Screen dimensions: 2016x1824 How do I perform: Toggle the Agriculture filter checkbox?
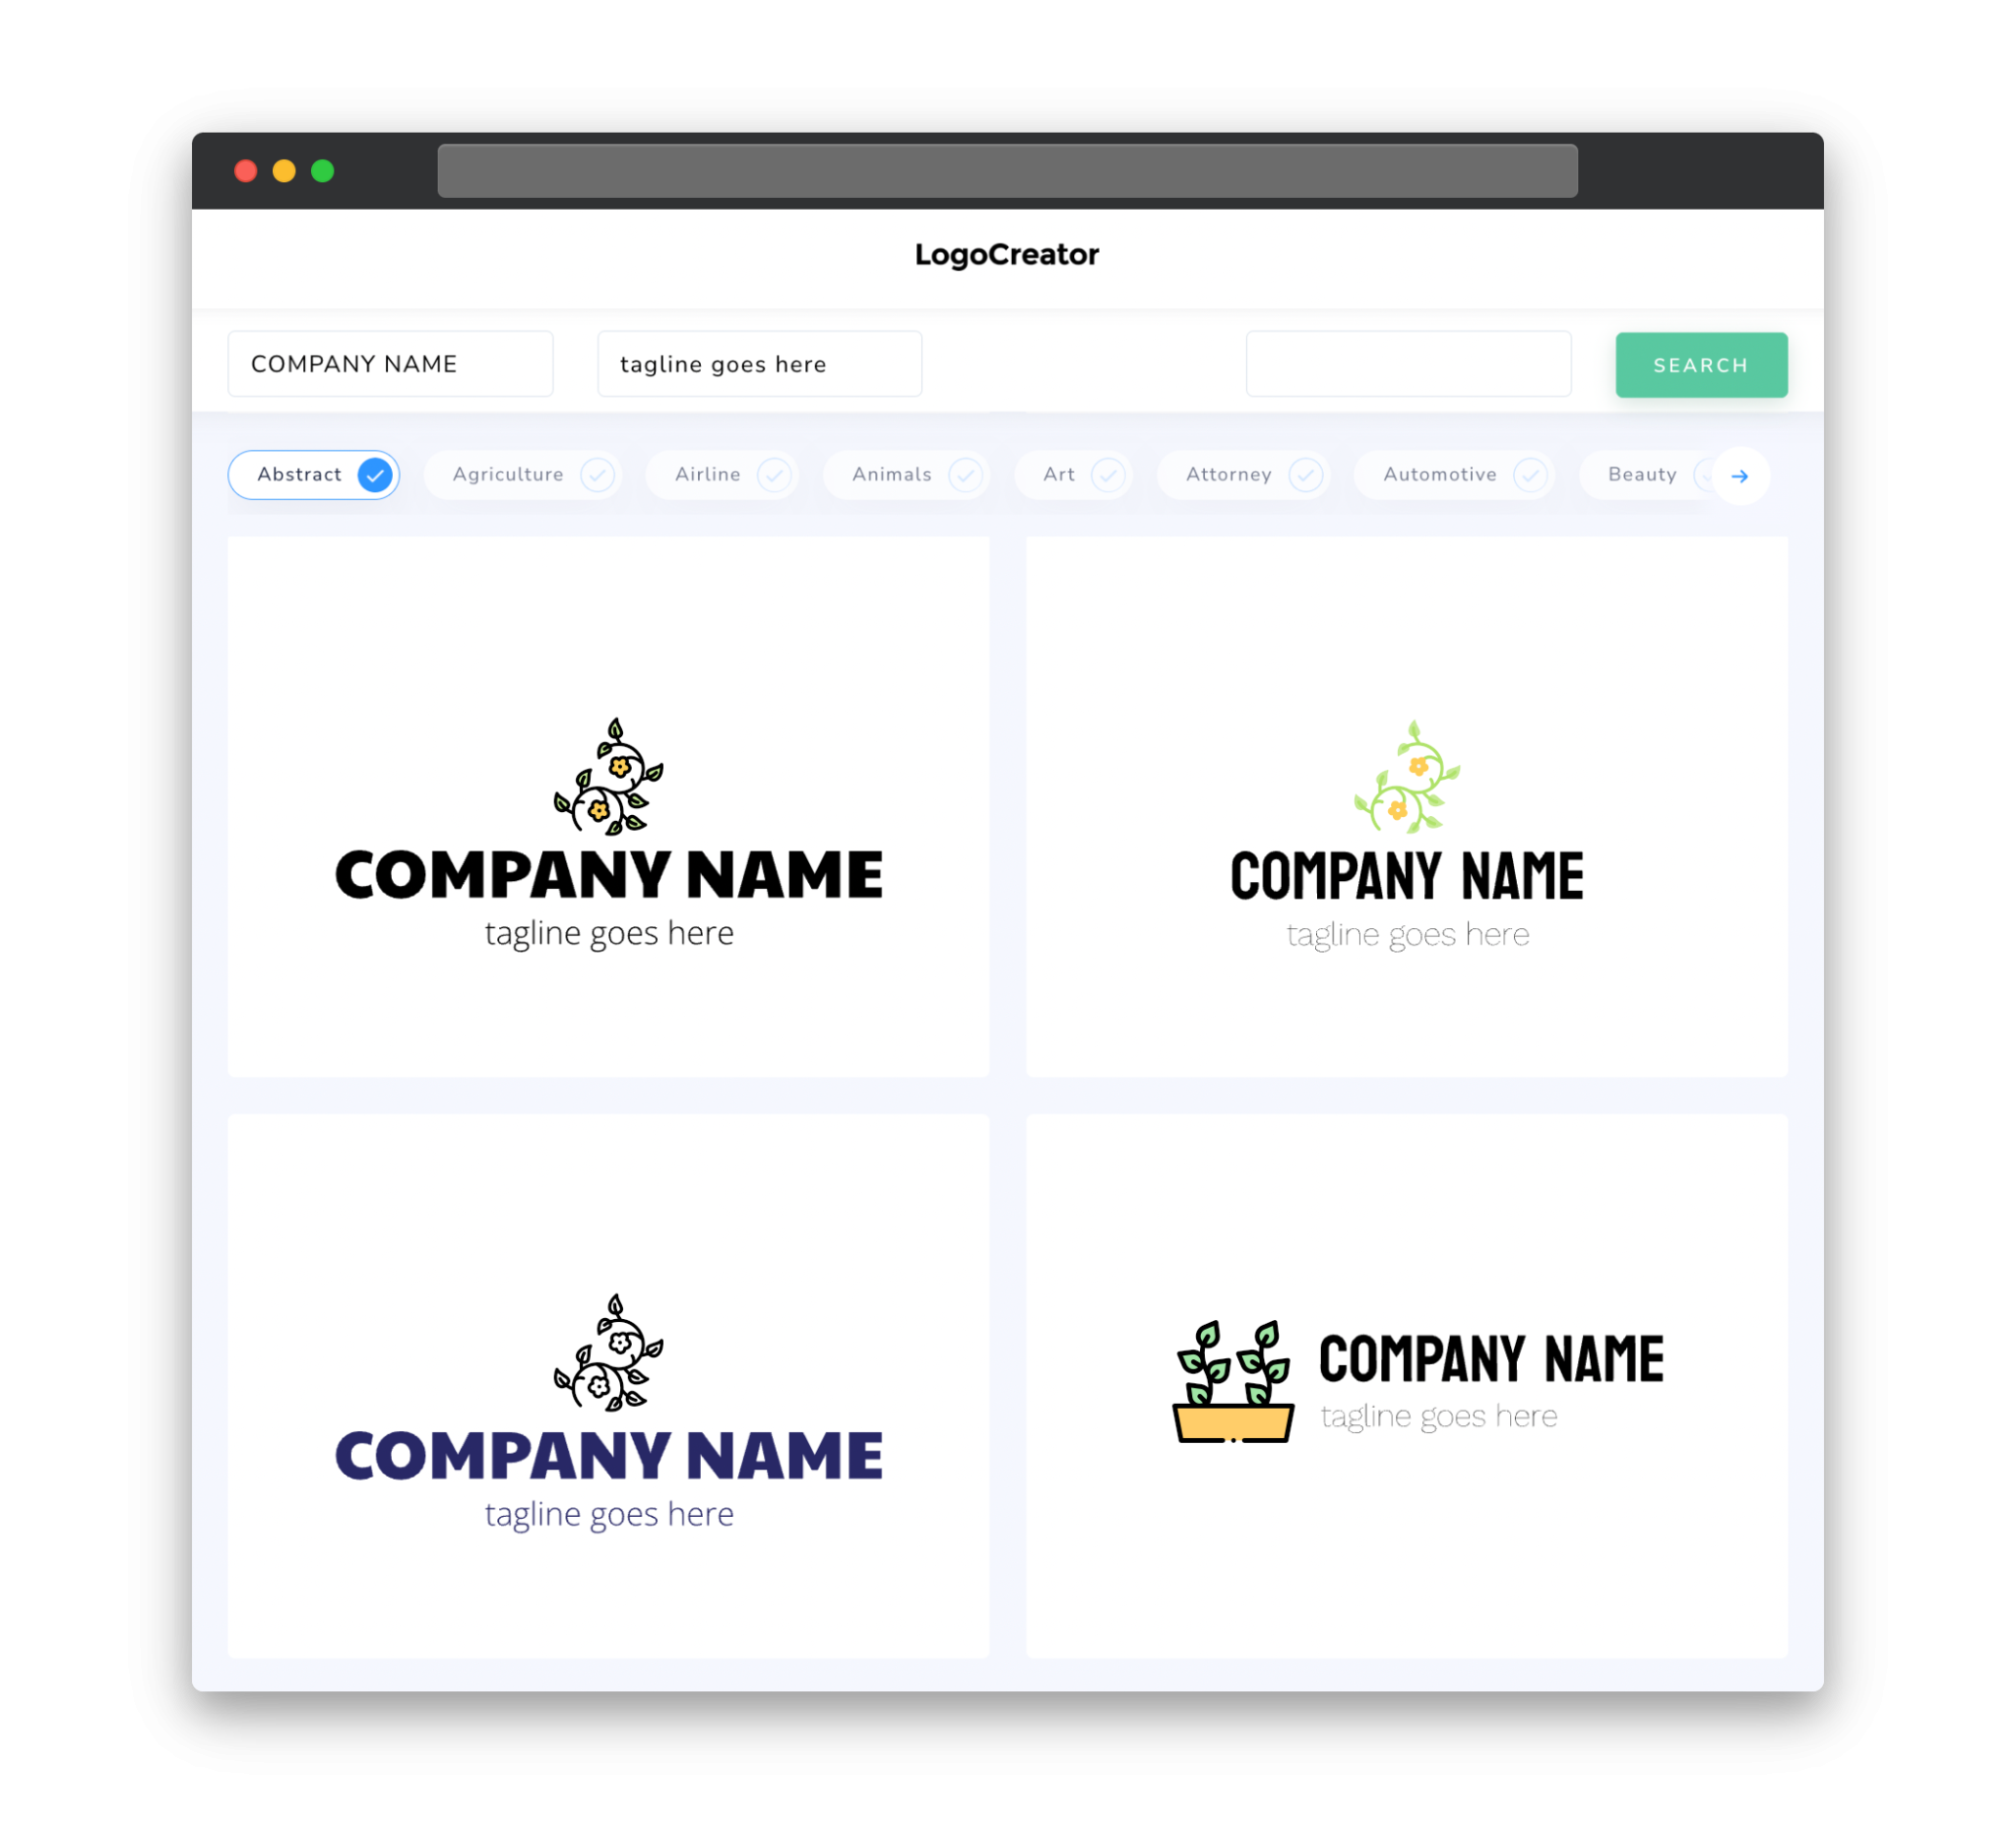coord(596,474)
